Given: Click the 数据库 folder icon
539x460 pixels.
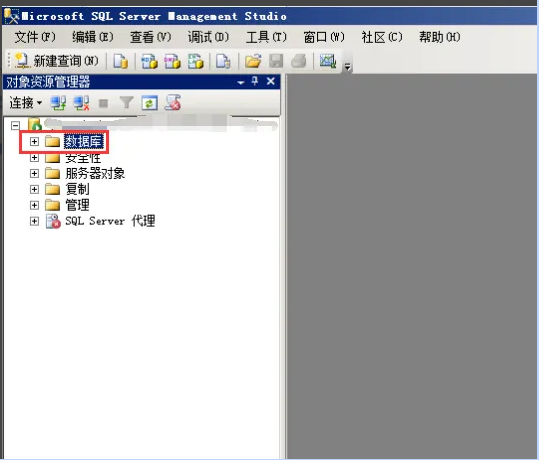Looking at the screenshot, I should point(53,141).
